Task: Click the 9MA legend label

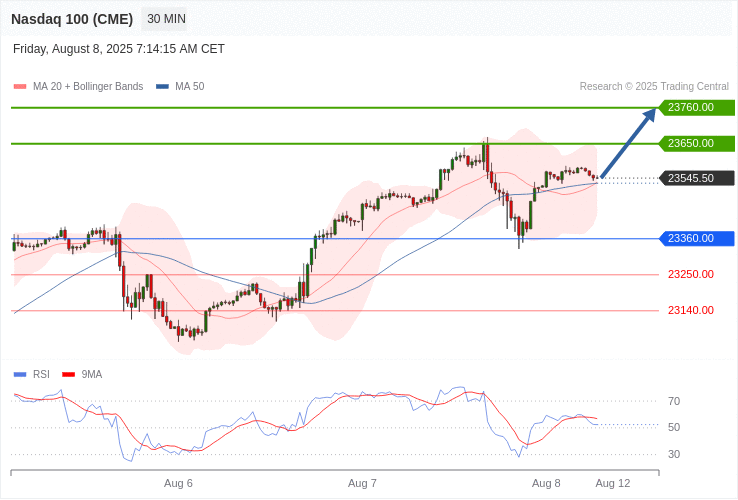Action: tap(92, 374)
